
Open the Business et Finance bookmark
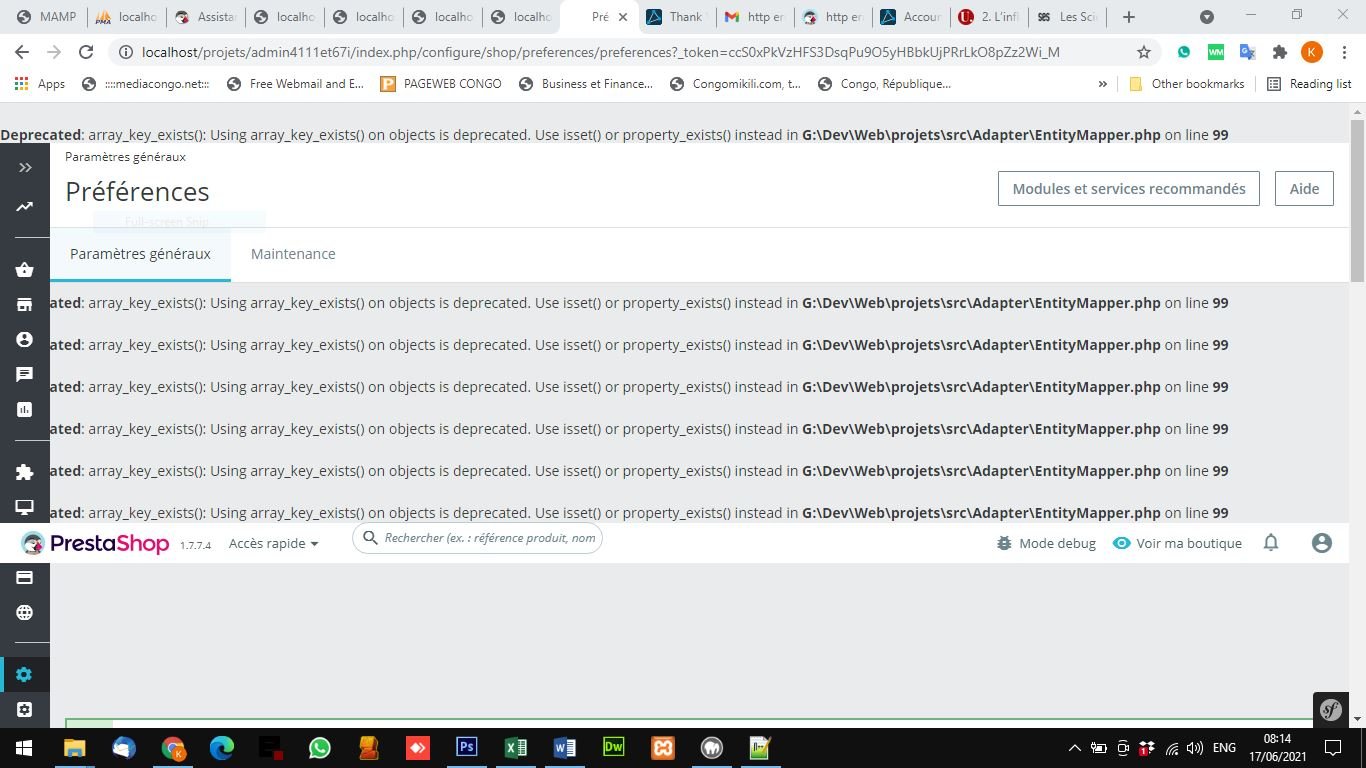586,84
